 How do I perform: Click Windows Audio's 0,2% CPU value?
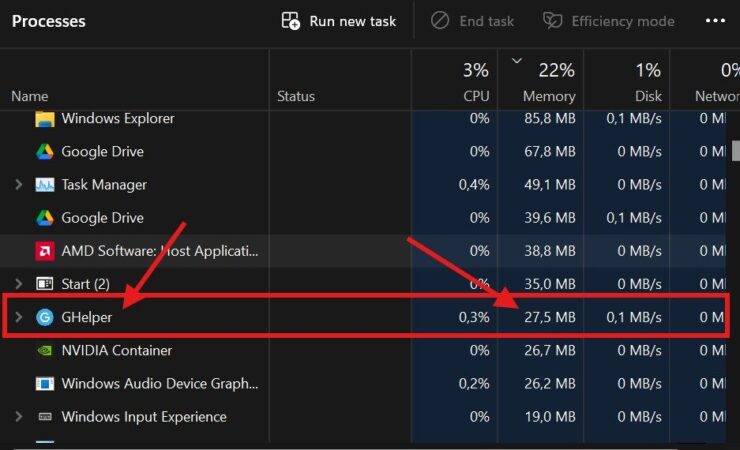coord(474,383)
